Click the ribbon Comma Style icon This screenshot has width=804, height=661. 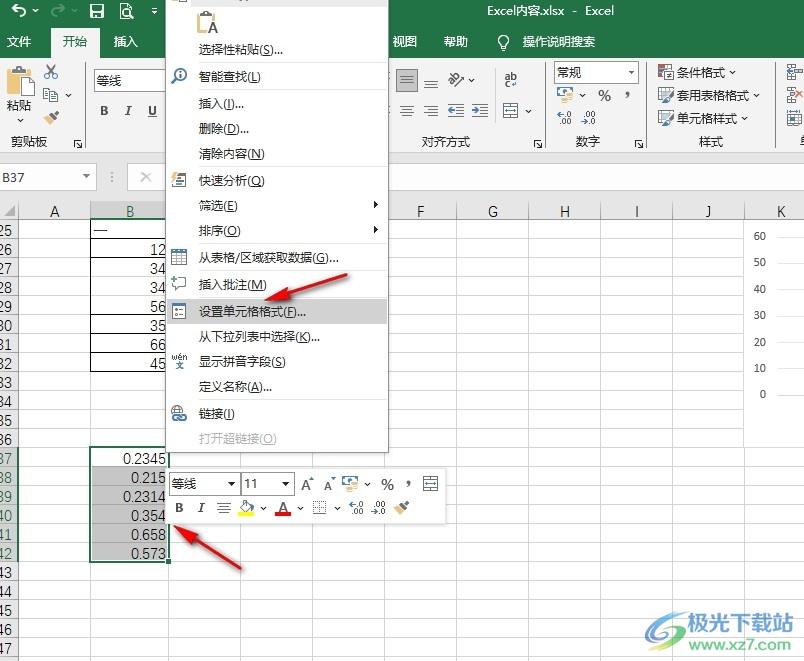pos(627,95)
